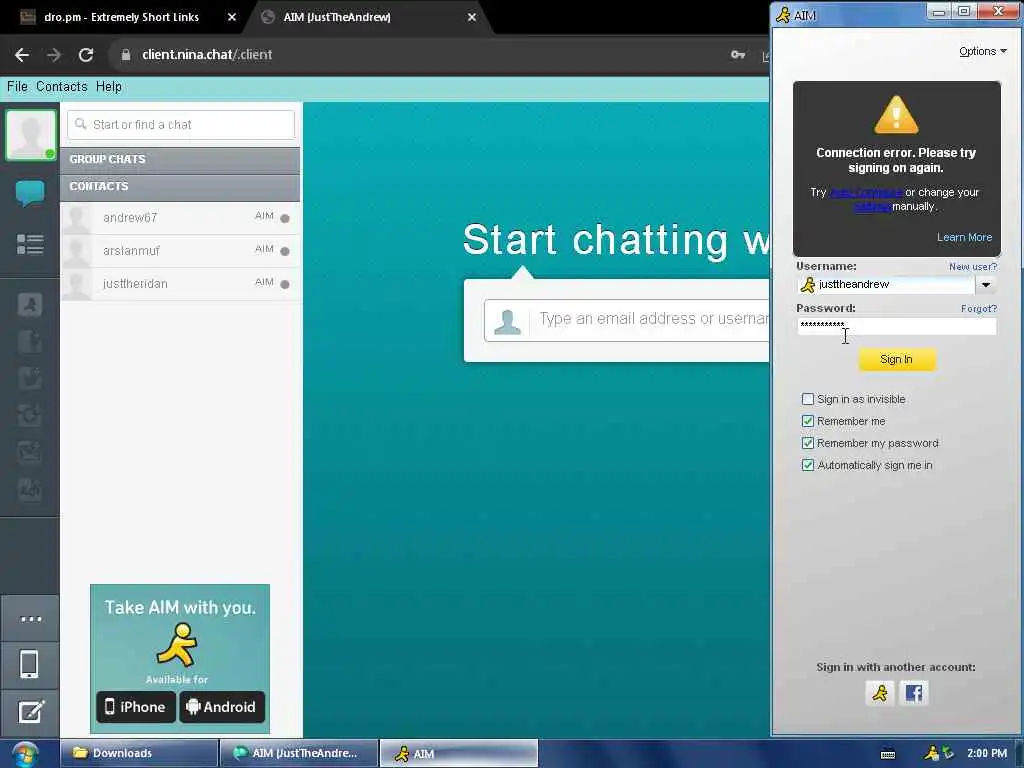Screen dimensions: 1024x768
Task: Open the compose new message icon
Action: [x=31, y=712]
